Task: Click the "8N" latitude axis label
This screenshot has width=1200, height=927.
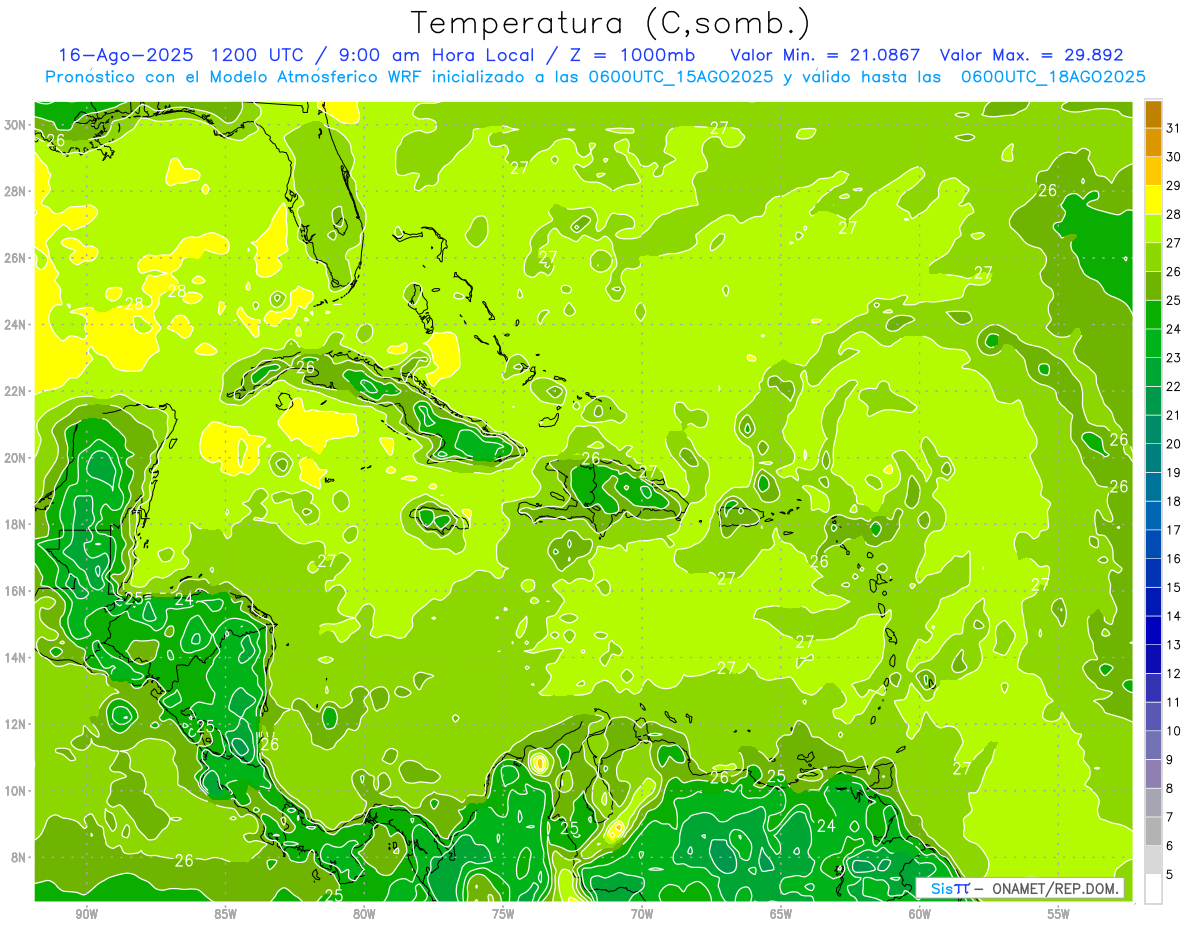Action: (x=20, y=858)
